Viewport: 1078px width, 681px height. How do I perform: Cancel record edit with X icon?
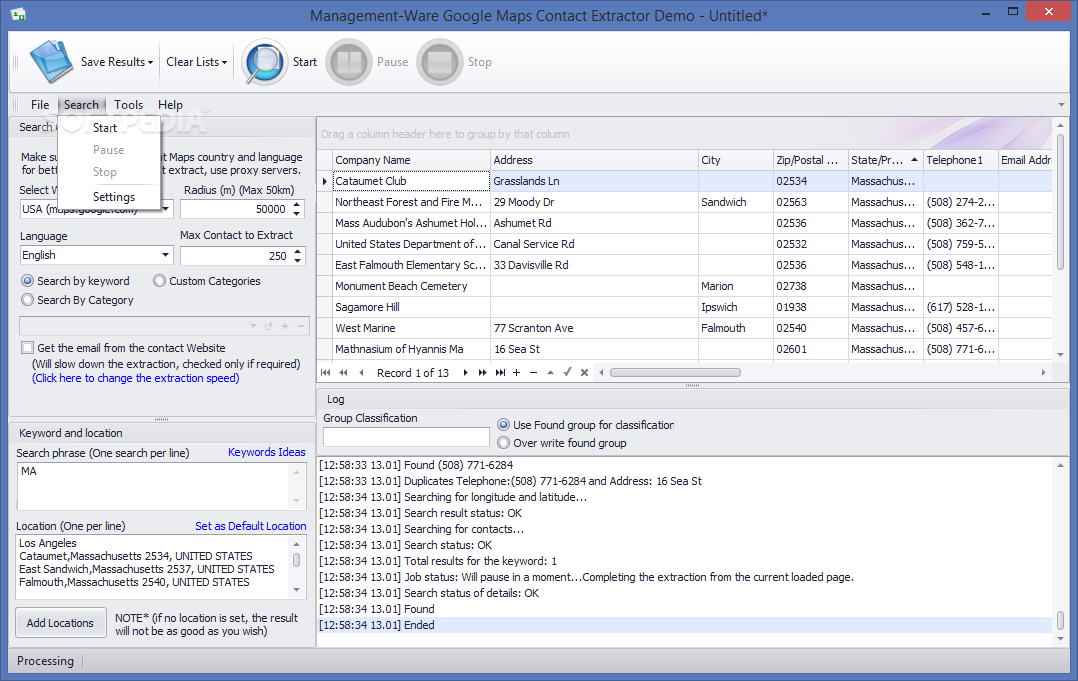[584, 372]
